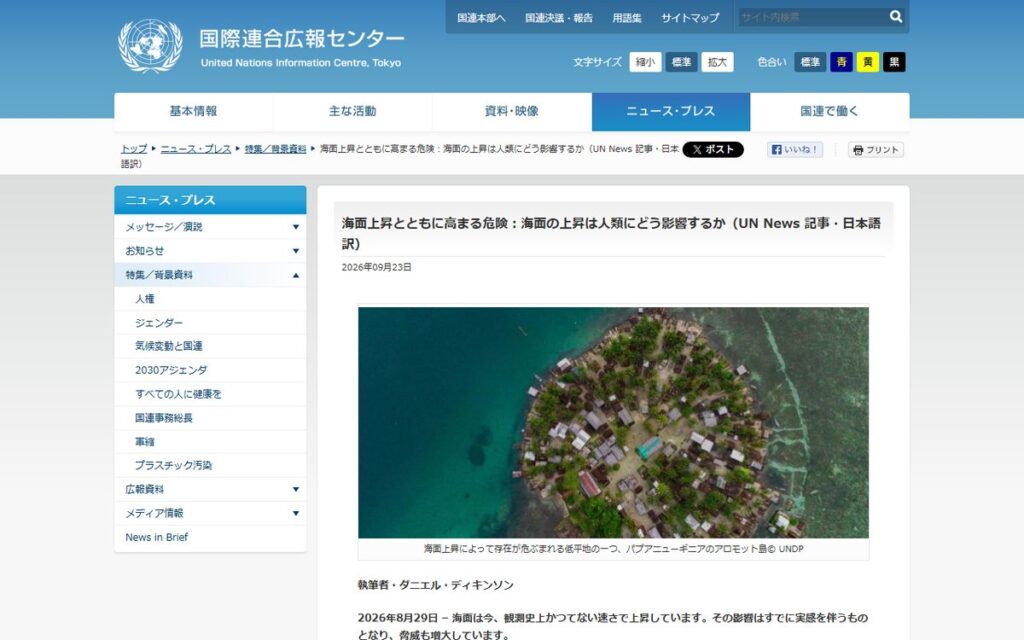
Task: Click the article date 2026年09月23日
Action: point(377,267)
